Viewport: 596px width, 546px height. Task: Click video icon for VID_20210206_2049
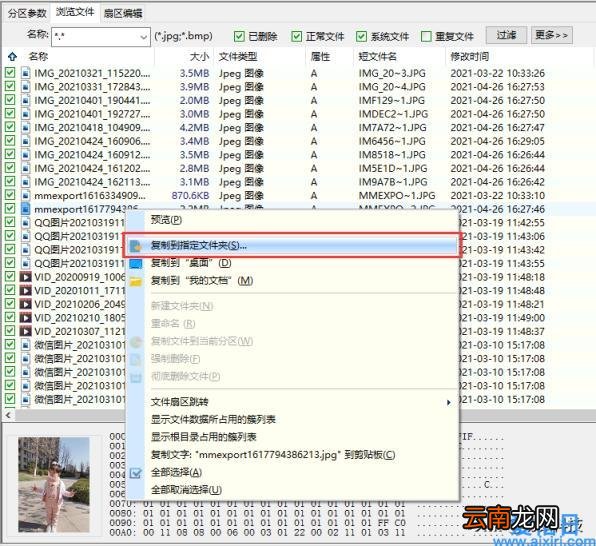pos(25,304)
